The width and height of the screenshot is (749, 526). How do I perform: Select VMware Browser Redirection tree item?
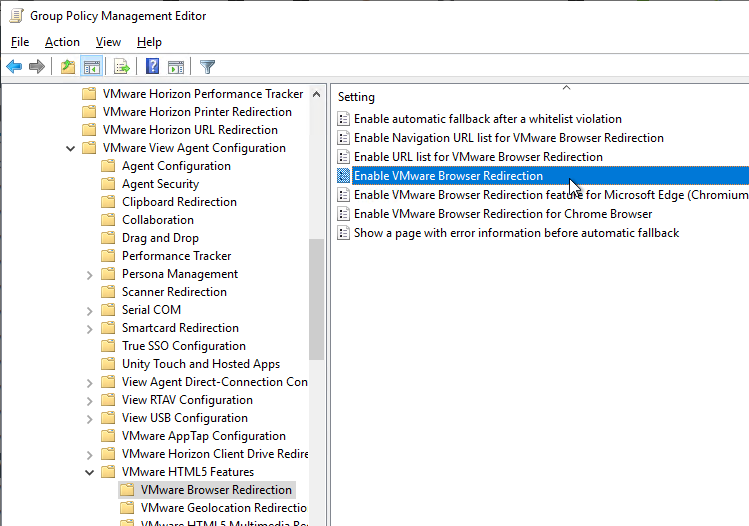click(216, 490)
